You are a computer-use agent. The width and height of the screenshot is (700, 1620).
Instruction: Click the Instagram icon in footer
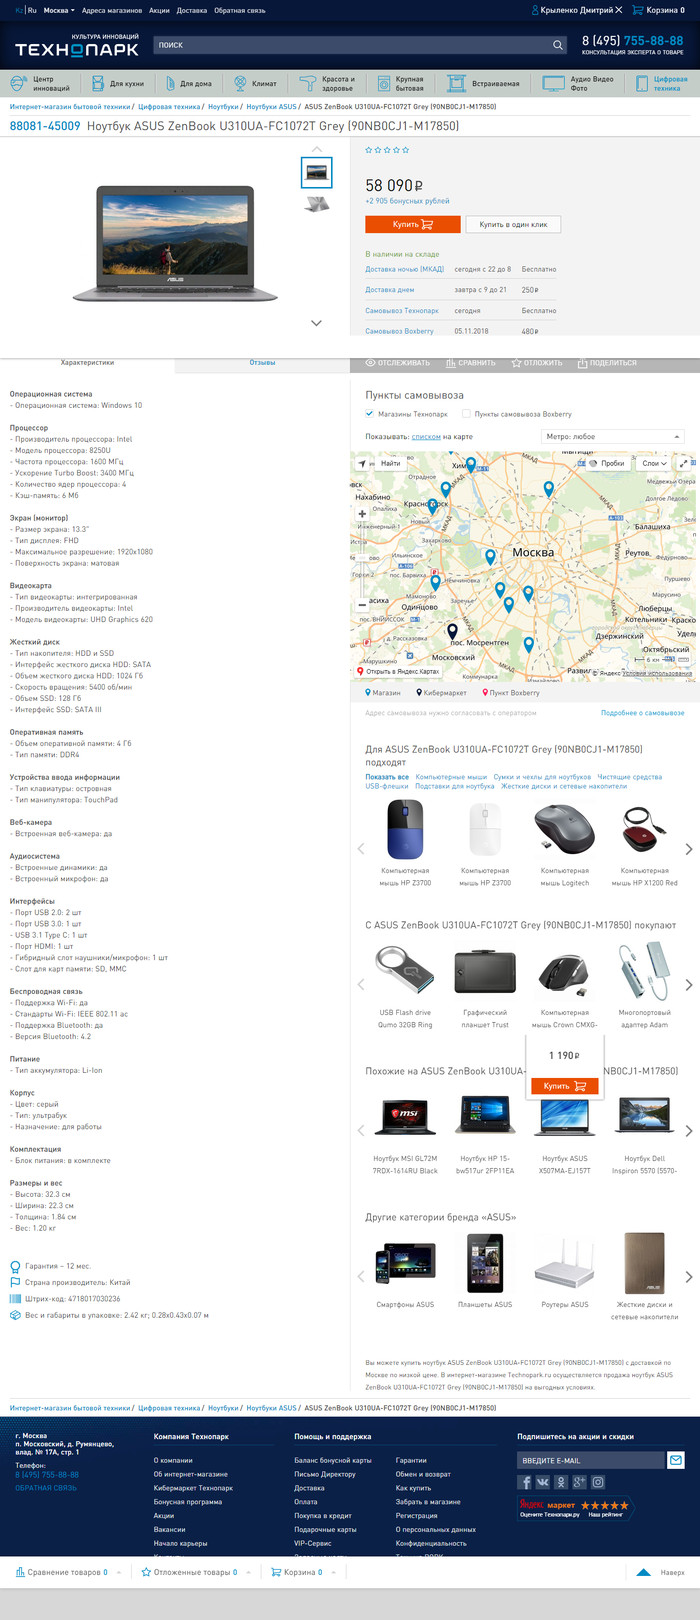click(x=598, y=1482)
